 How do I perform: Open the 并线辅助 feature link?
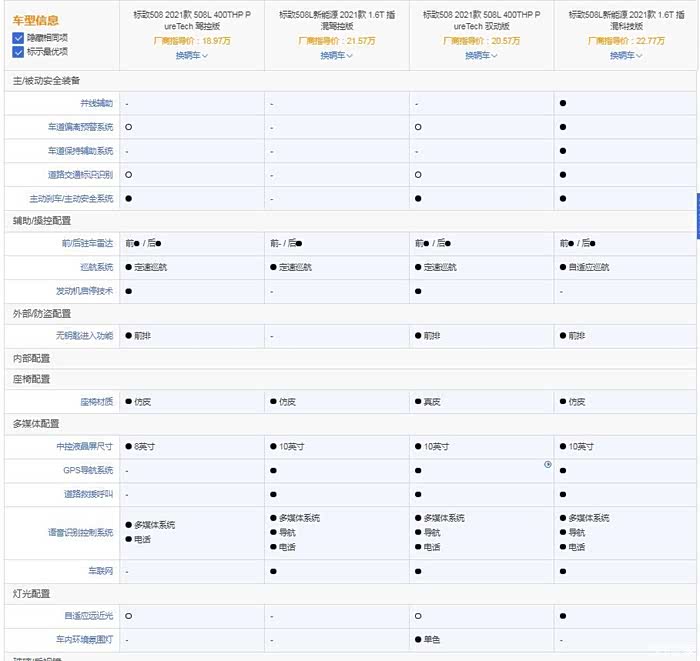(96, 104)
